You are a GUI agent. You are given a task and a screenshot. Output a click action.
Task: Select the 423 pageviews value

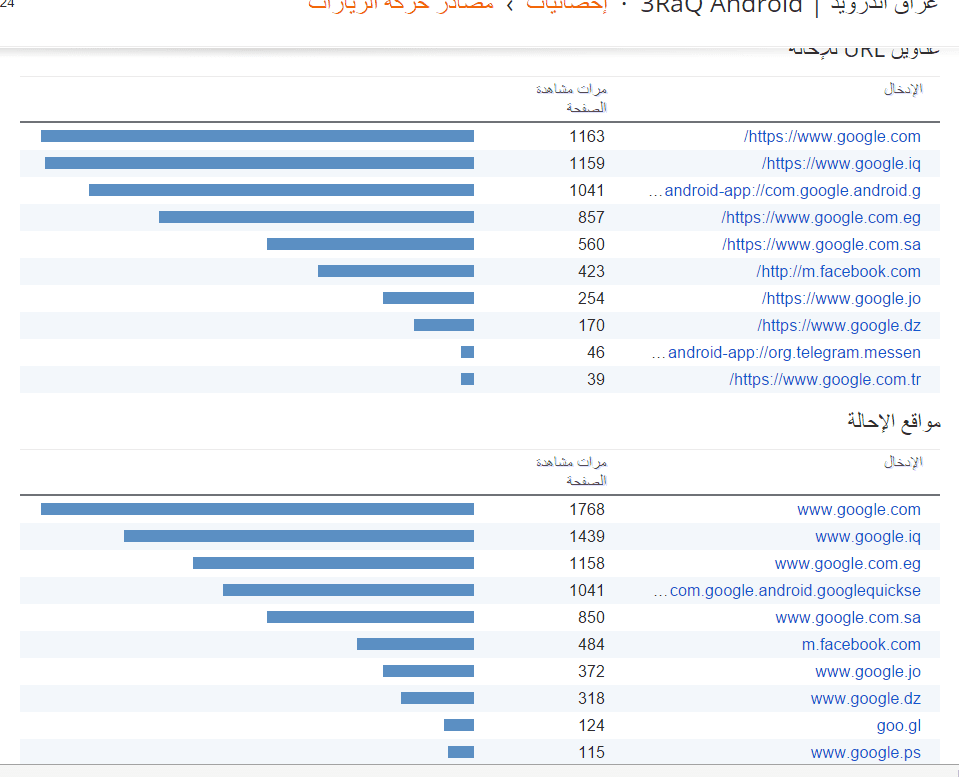(x=591, y=271)
